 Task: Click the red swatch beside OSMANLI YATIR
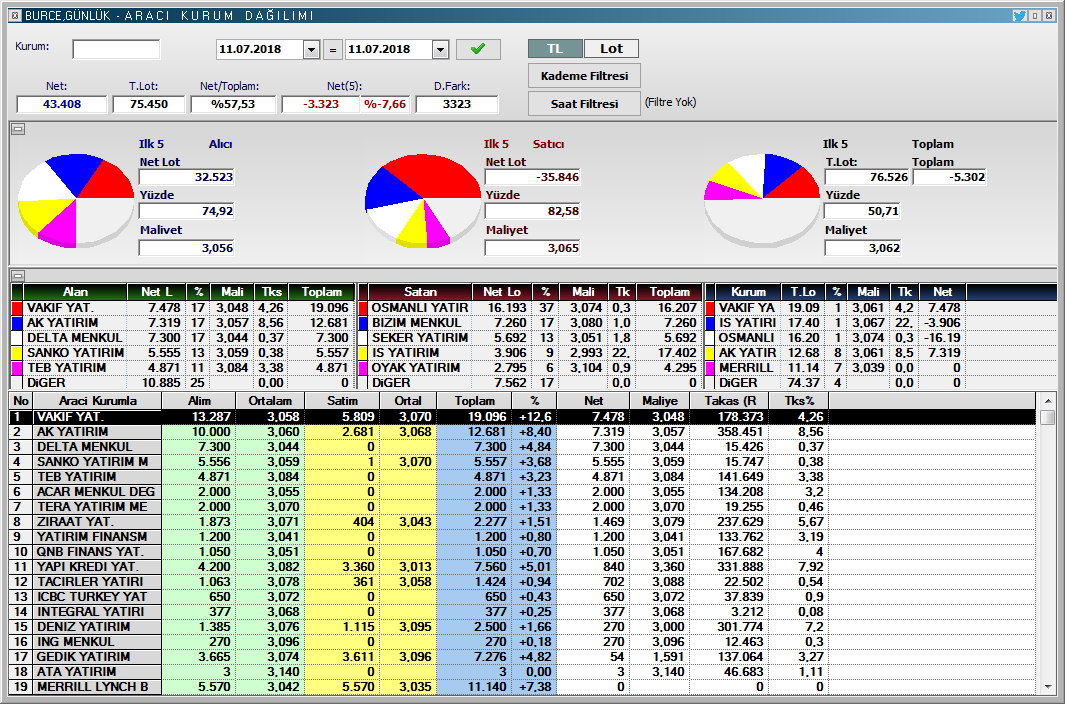363,308
